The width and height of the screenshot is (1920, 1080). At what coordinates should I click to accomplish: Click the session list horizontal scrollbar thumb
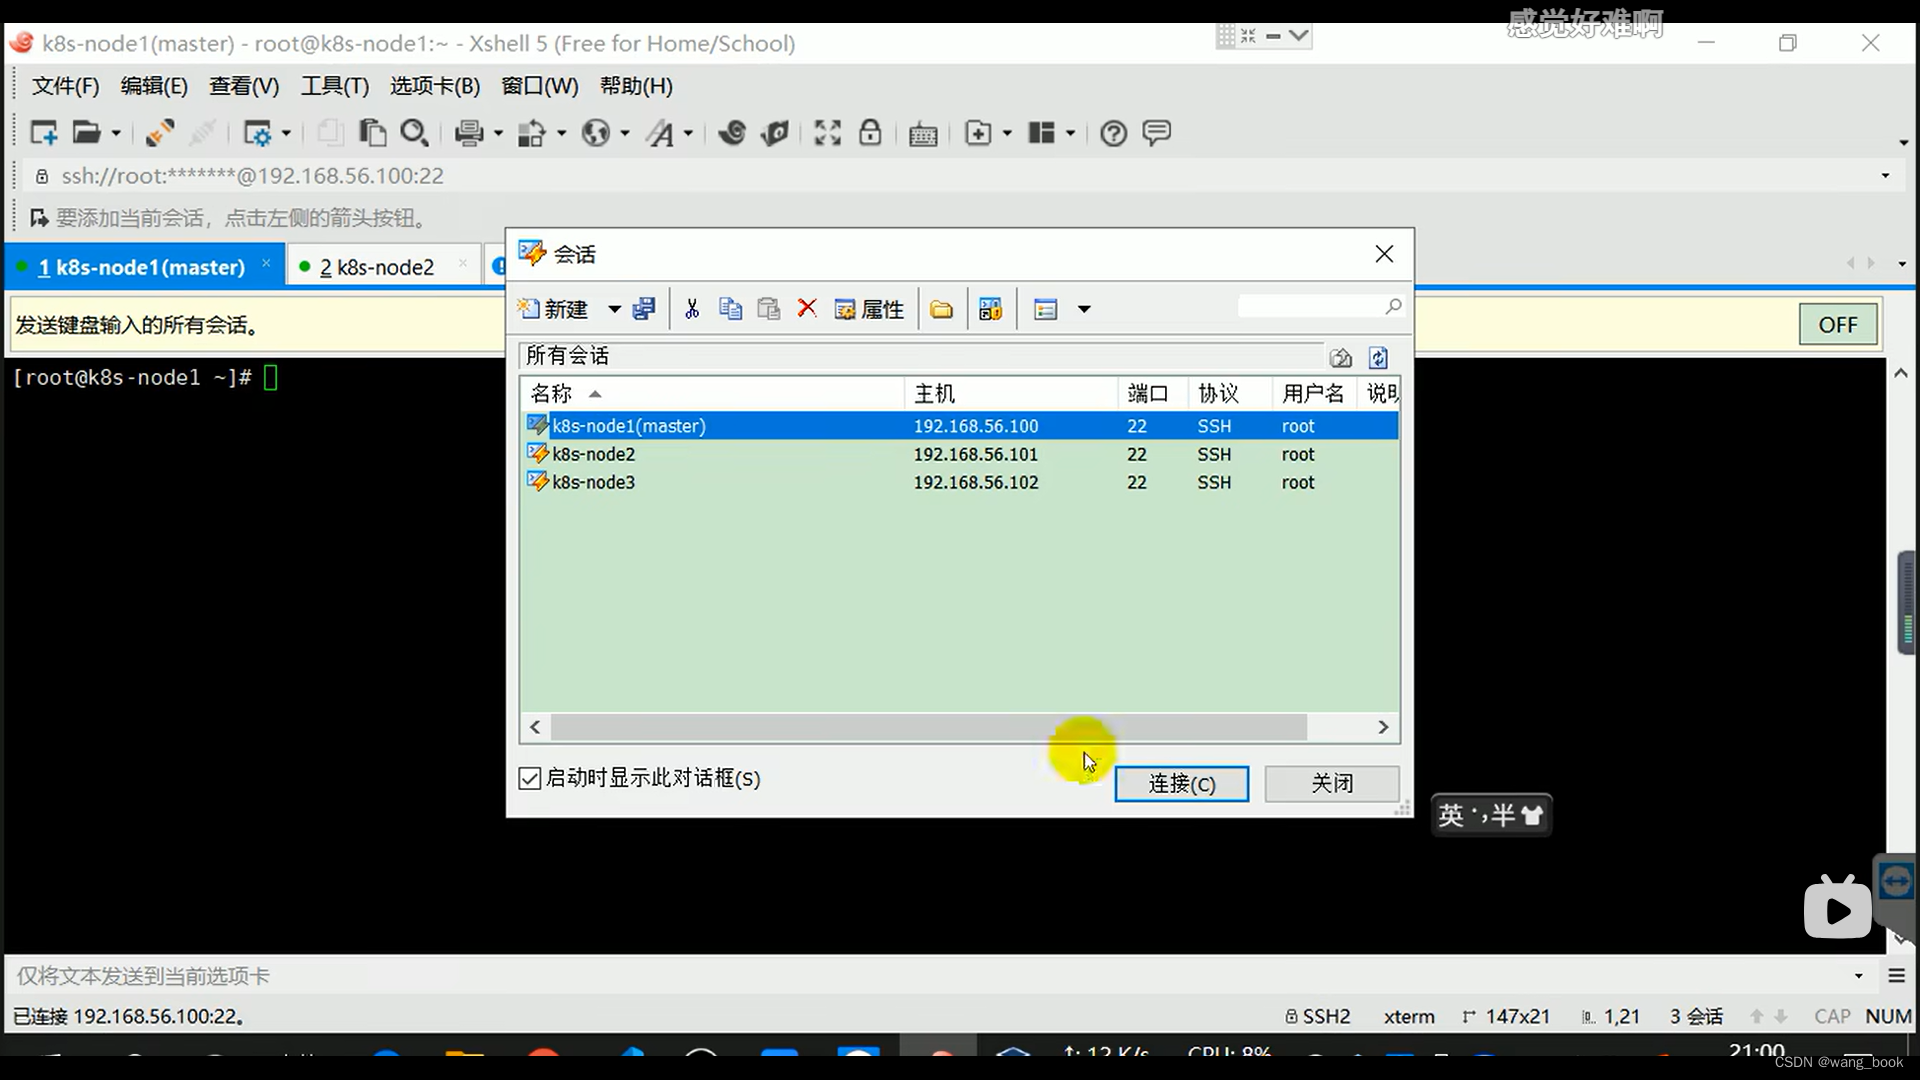point(928,727)
